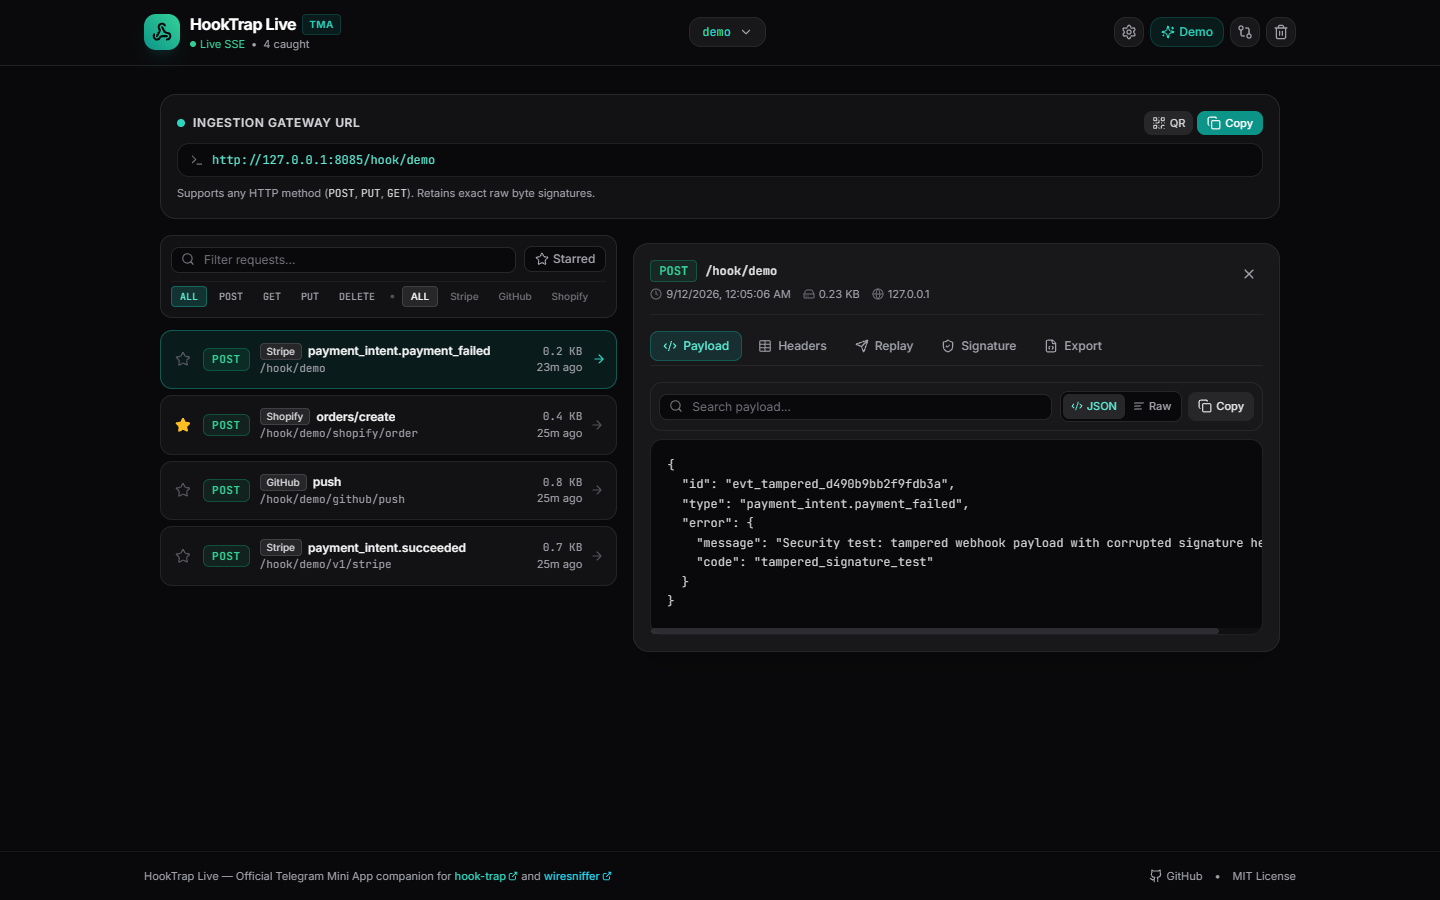1440x900 pixels.
Task: Star the GitHub push request
Action: [x=183, y=490]
